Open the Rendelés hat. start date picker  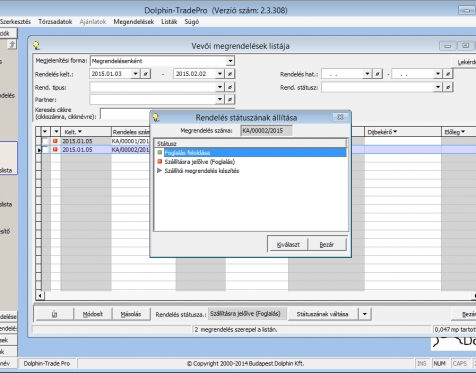[x=367, y=74]
